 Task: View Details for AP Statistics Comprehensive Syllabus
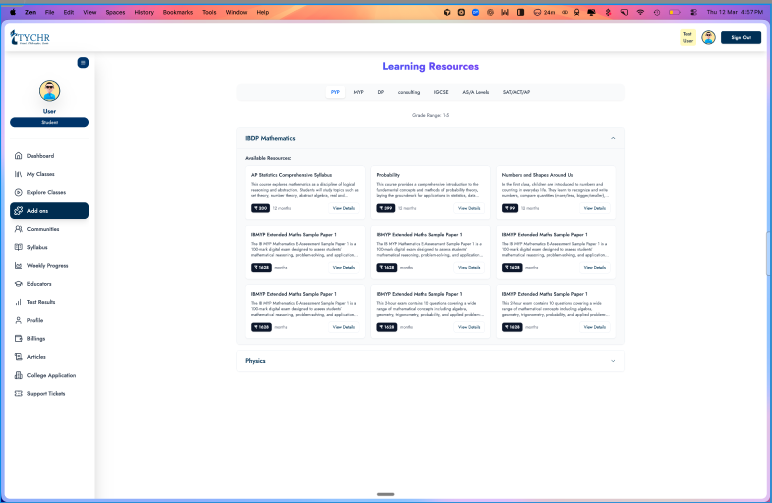click(343, 208)
